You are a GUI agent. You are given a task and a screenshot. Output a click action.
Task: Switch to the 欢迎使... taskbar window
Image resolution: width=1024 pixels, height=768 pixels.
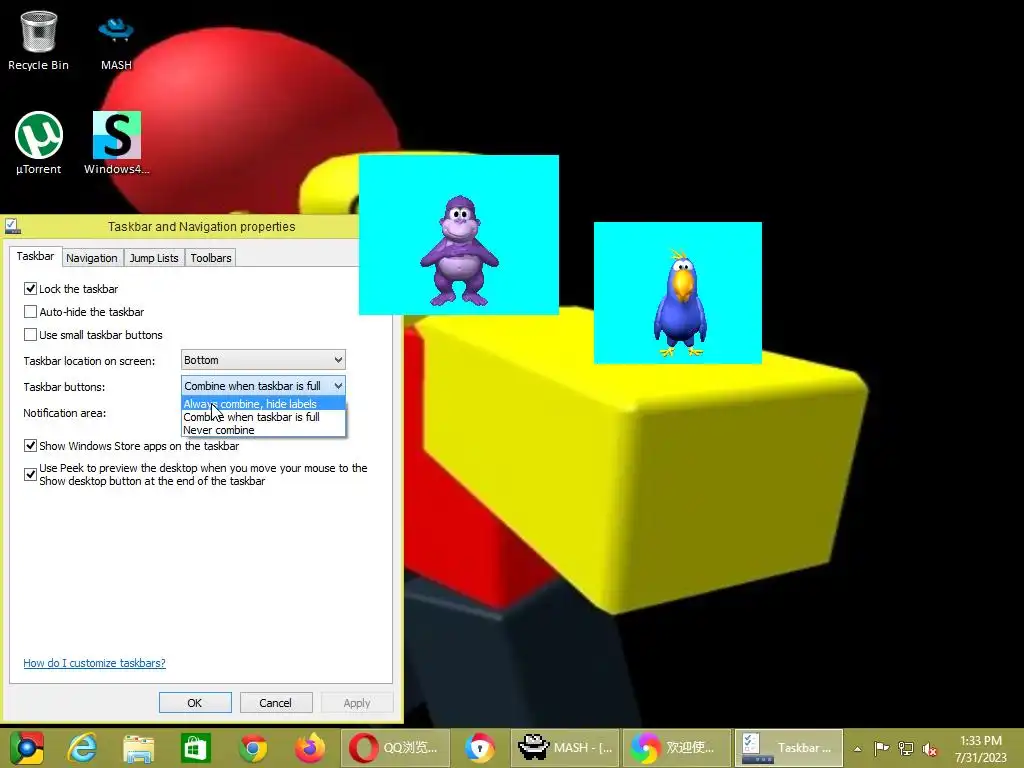pos(677,748)
